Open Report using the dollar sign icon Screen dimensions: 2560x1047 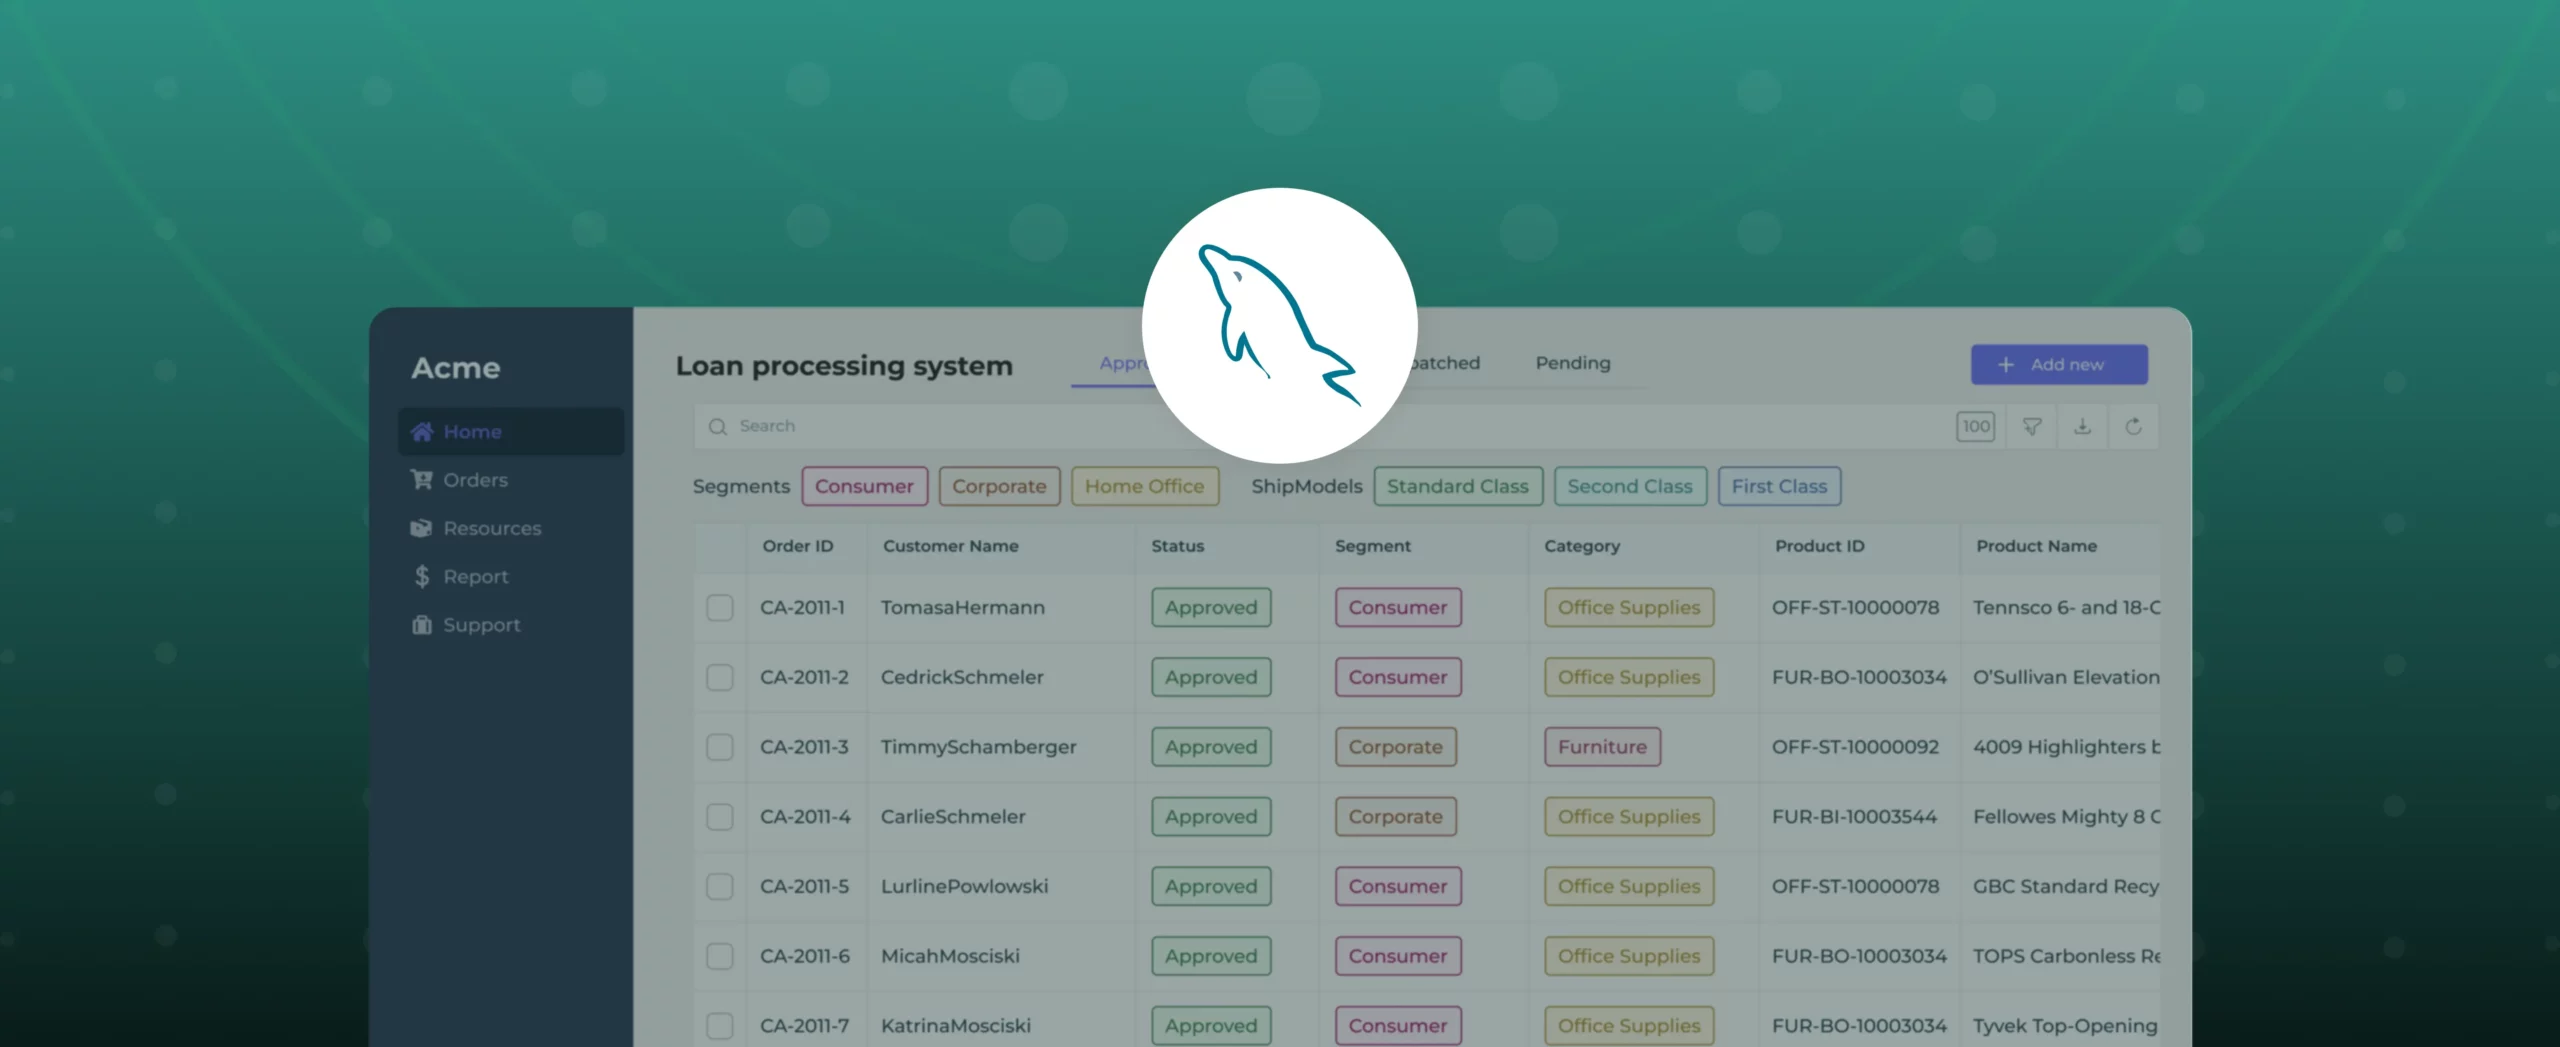tap(422, 576)
